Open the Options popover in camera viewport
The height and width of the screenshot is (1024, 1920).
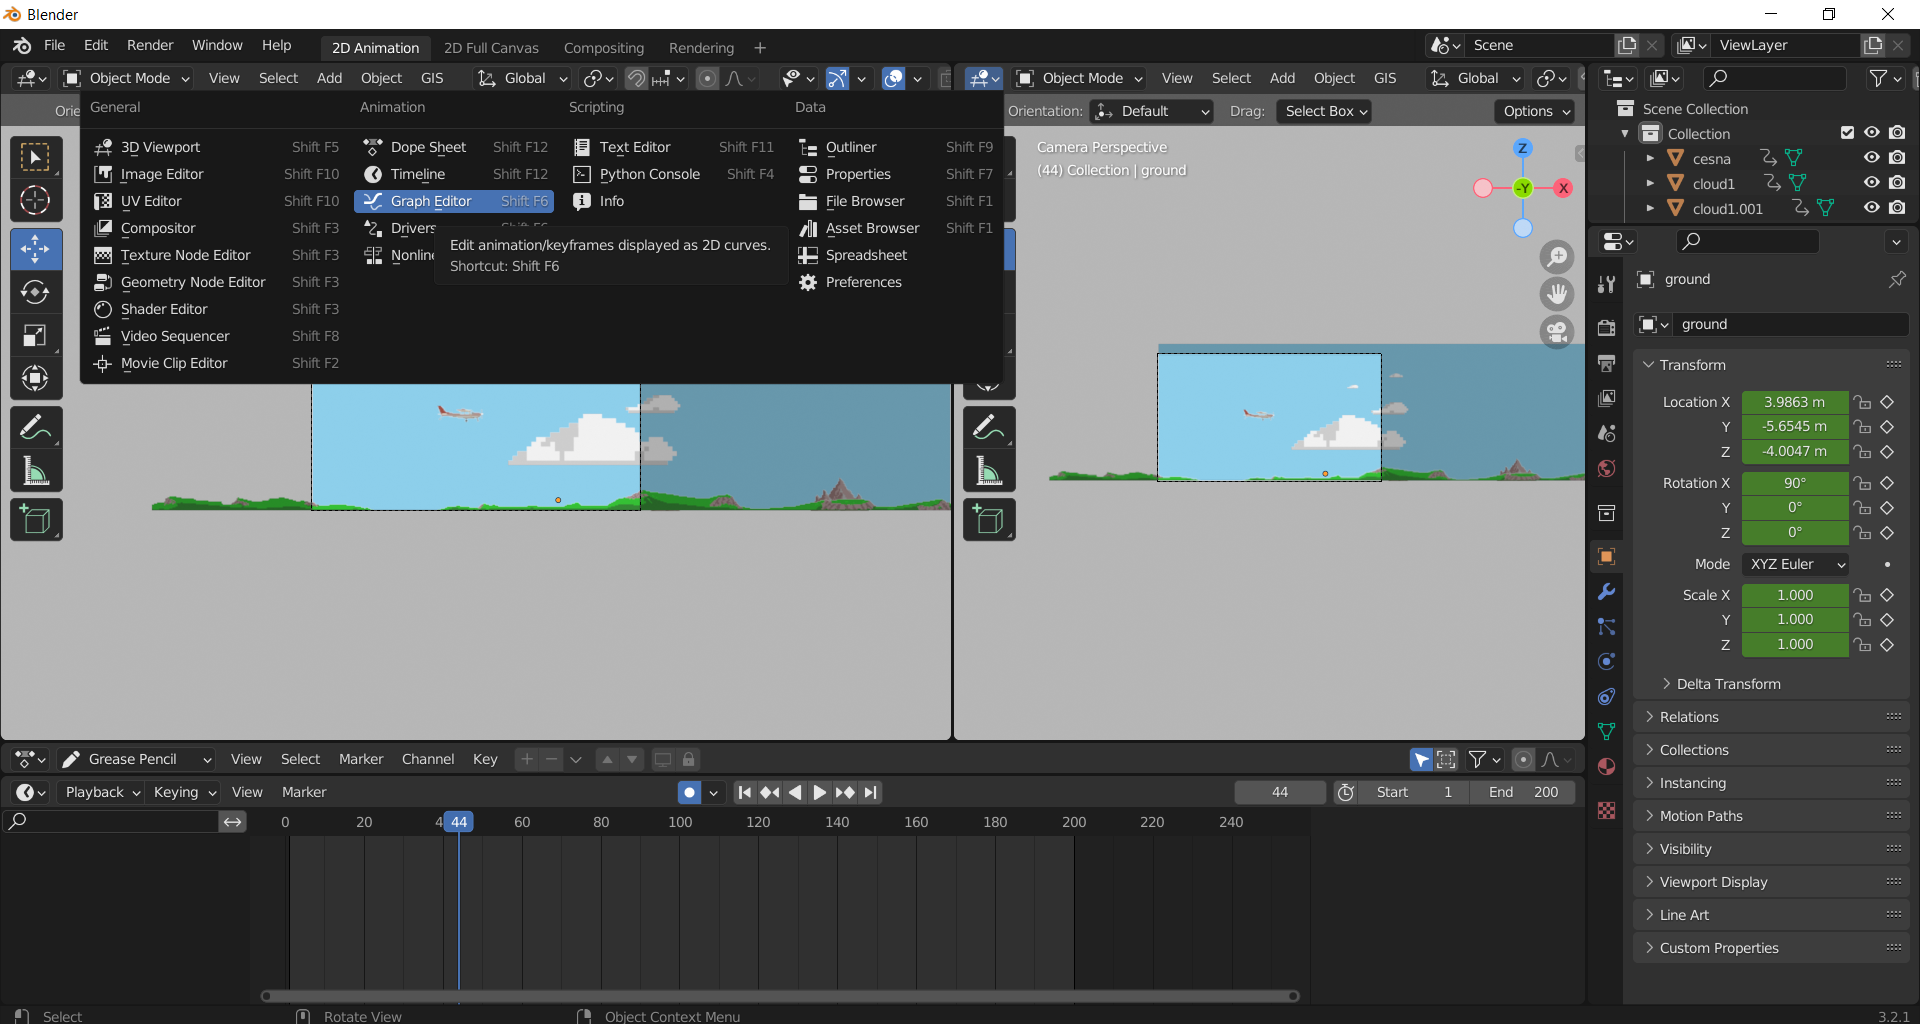(1535, 111)
